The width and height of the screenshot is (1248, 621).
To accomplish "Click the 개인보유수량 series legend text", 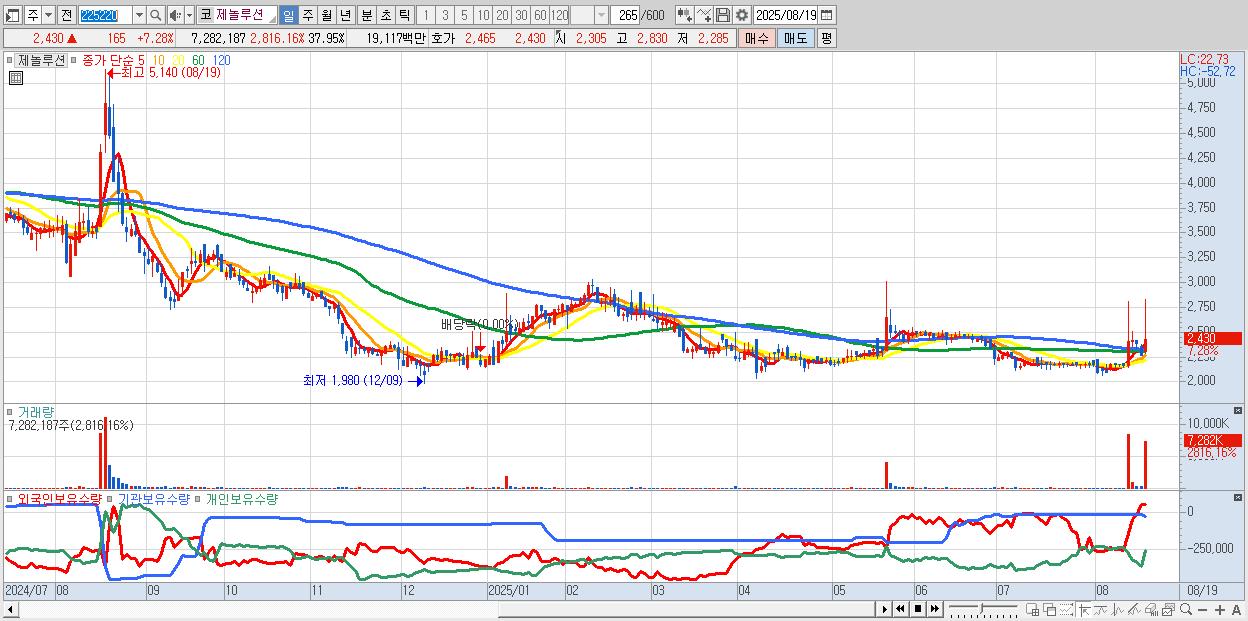I will coord(242,499).
